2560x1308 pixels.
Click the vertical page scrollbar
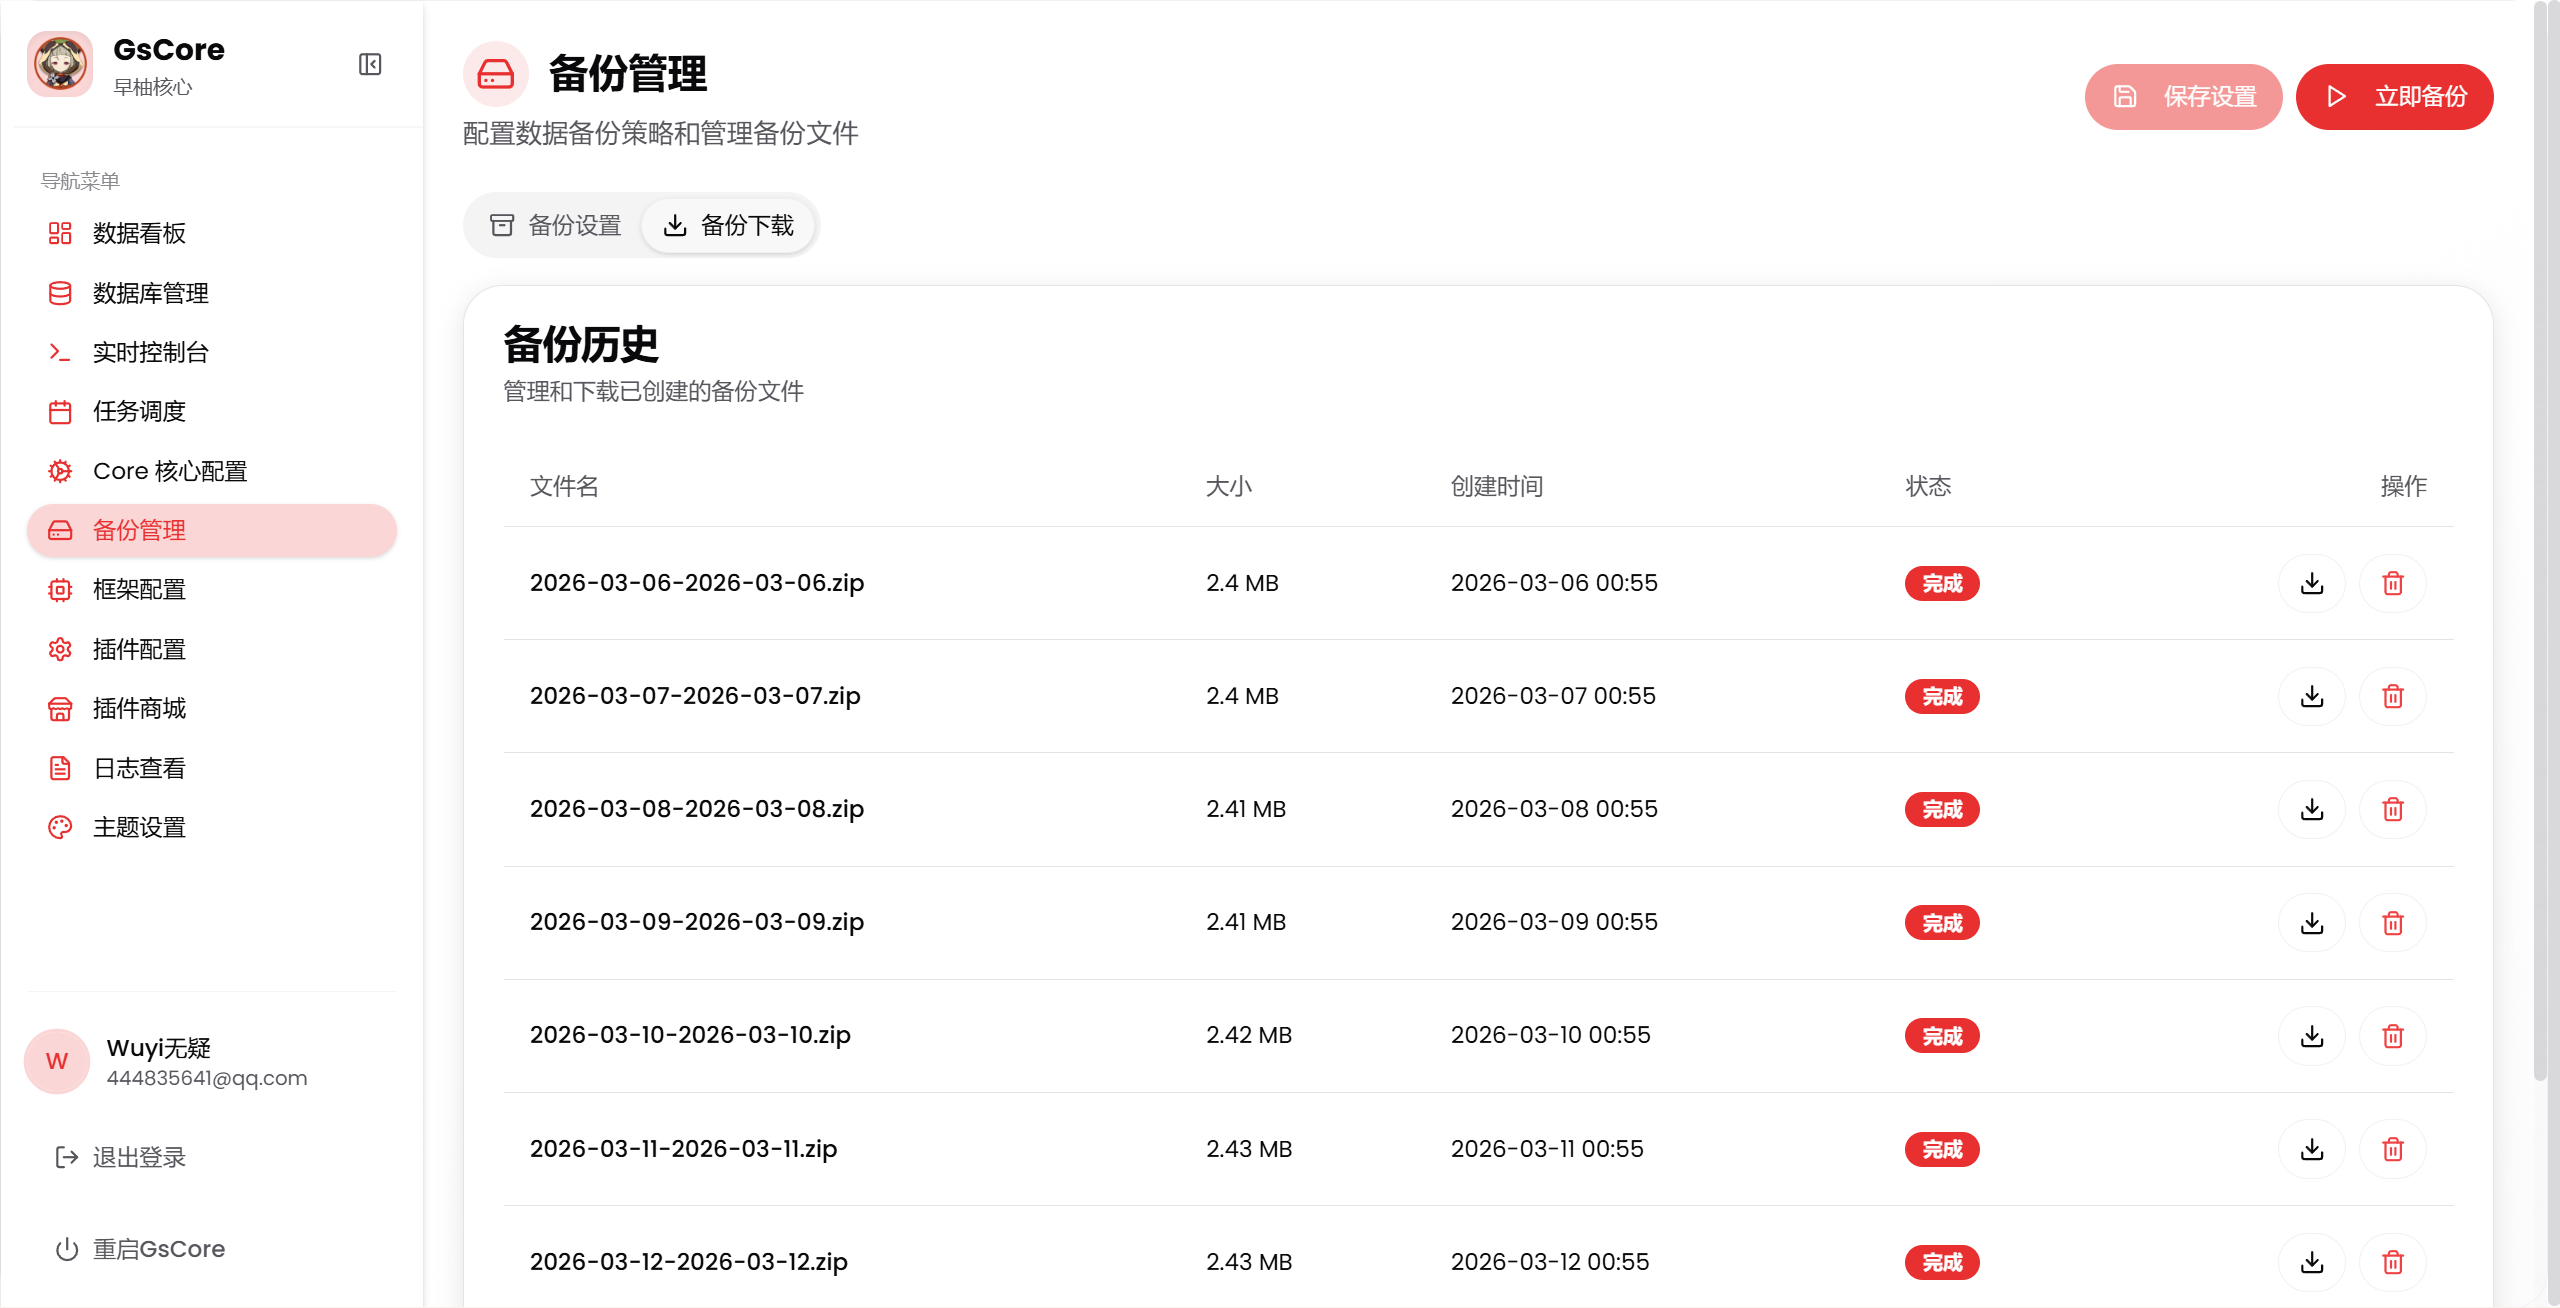pyautogui.click(x=2540, y=540)
